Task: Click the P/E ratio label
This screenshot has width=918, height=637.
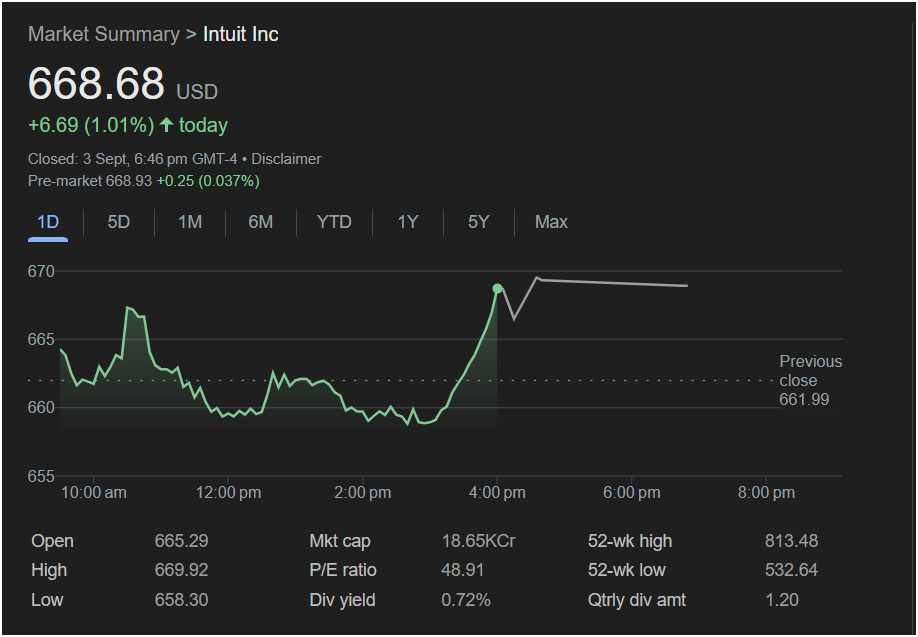Action: coord(343,570)
